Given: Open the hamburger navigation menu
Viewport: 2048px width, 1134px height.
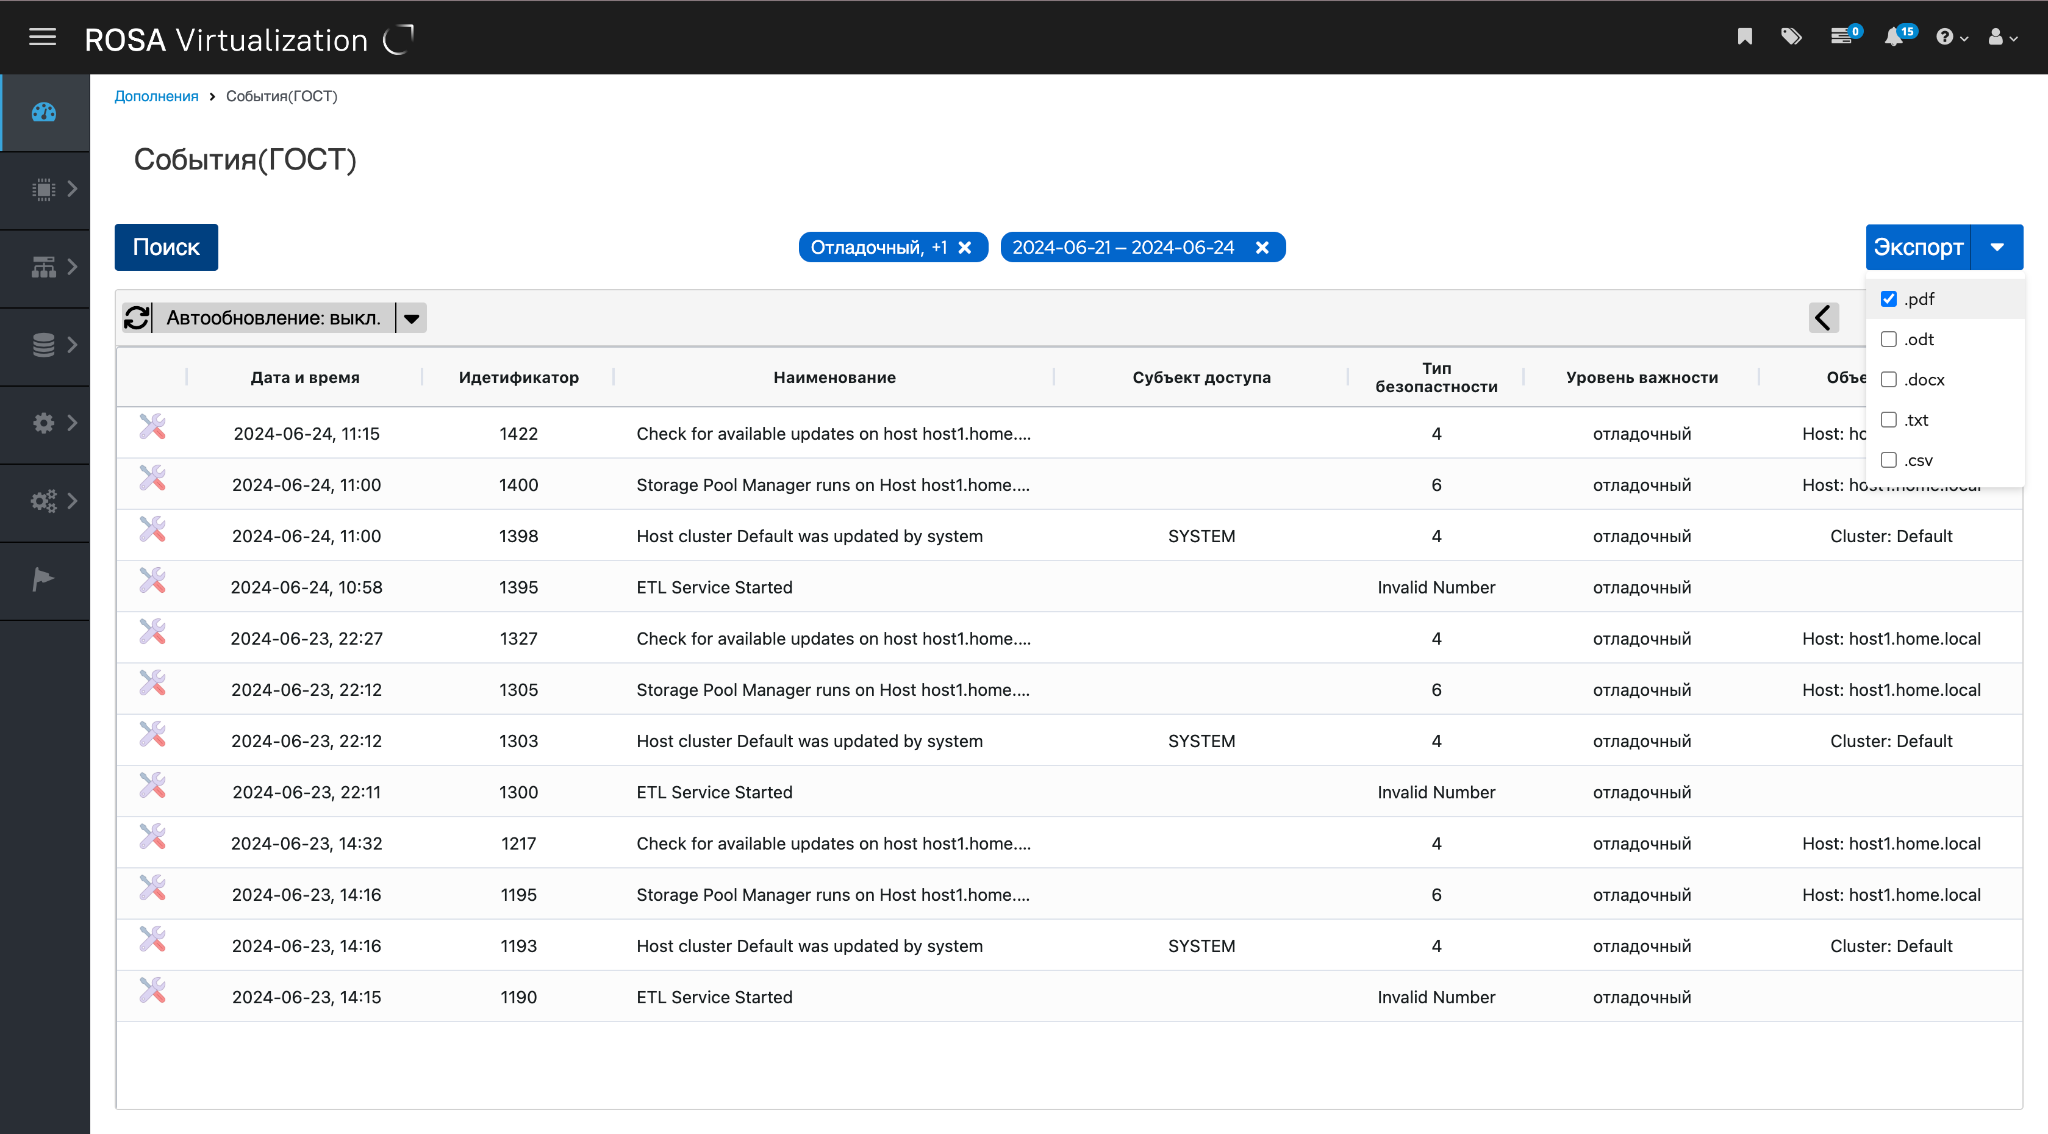Looking at the screenshot, I should pos(42,38).
